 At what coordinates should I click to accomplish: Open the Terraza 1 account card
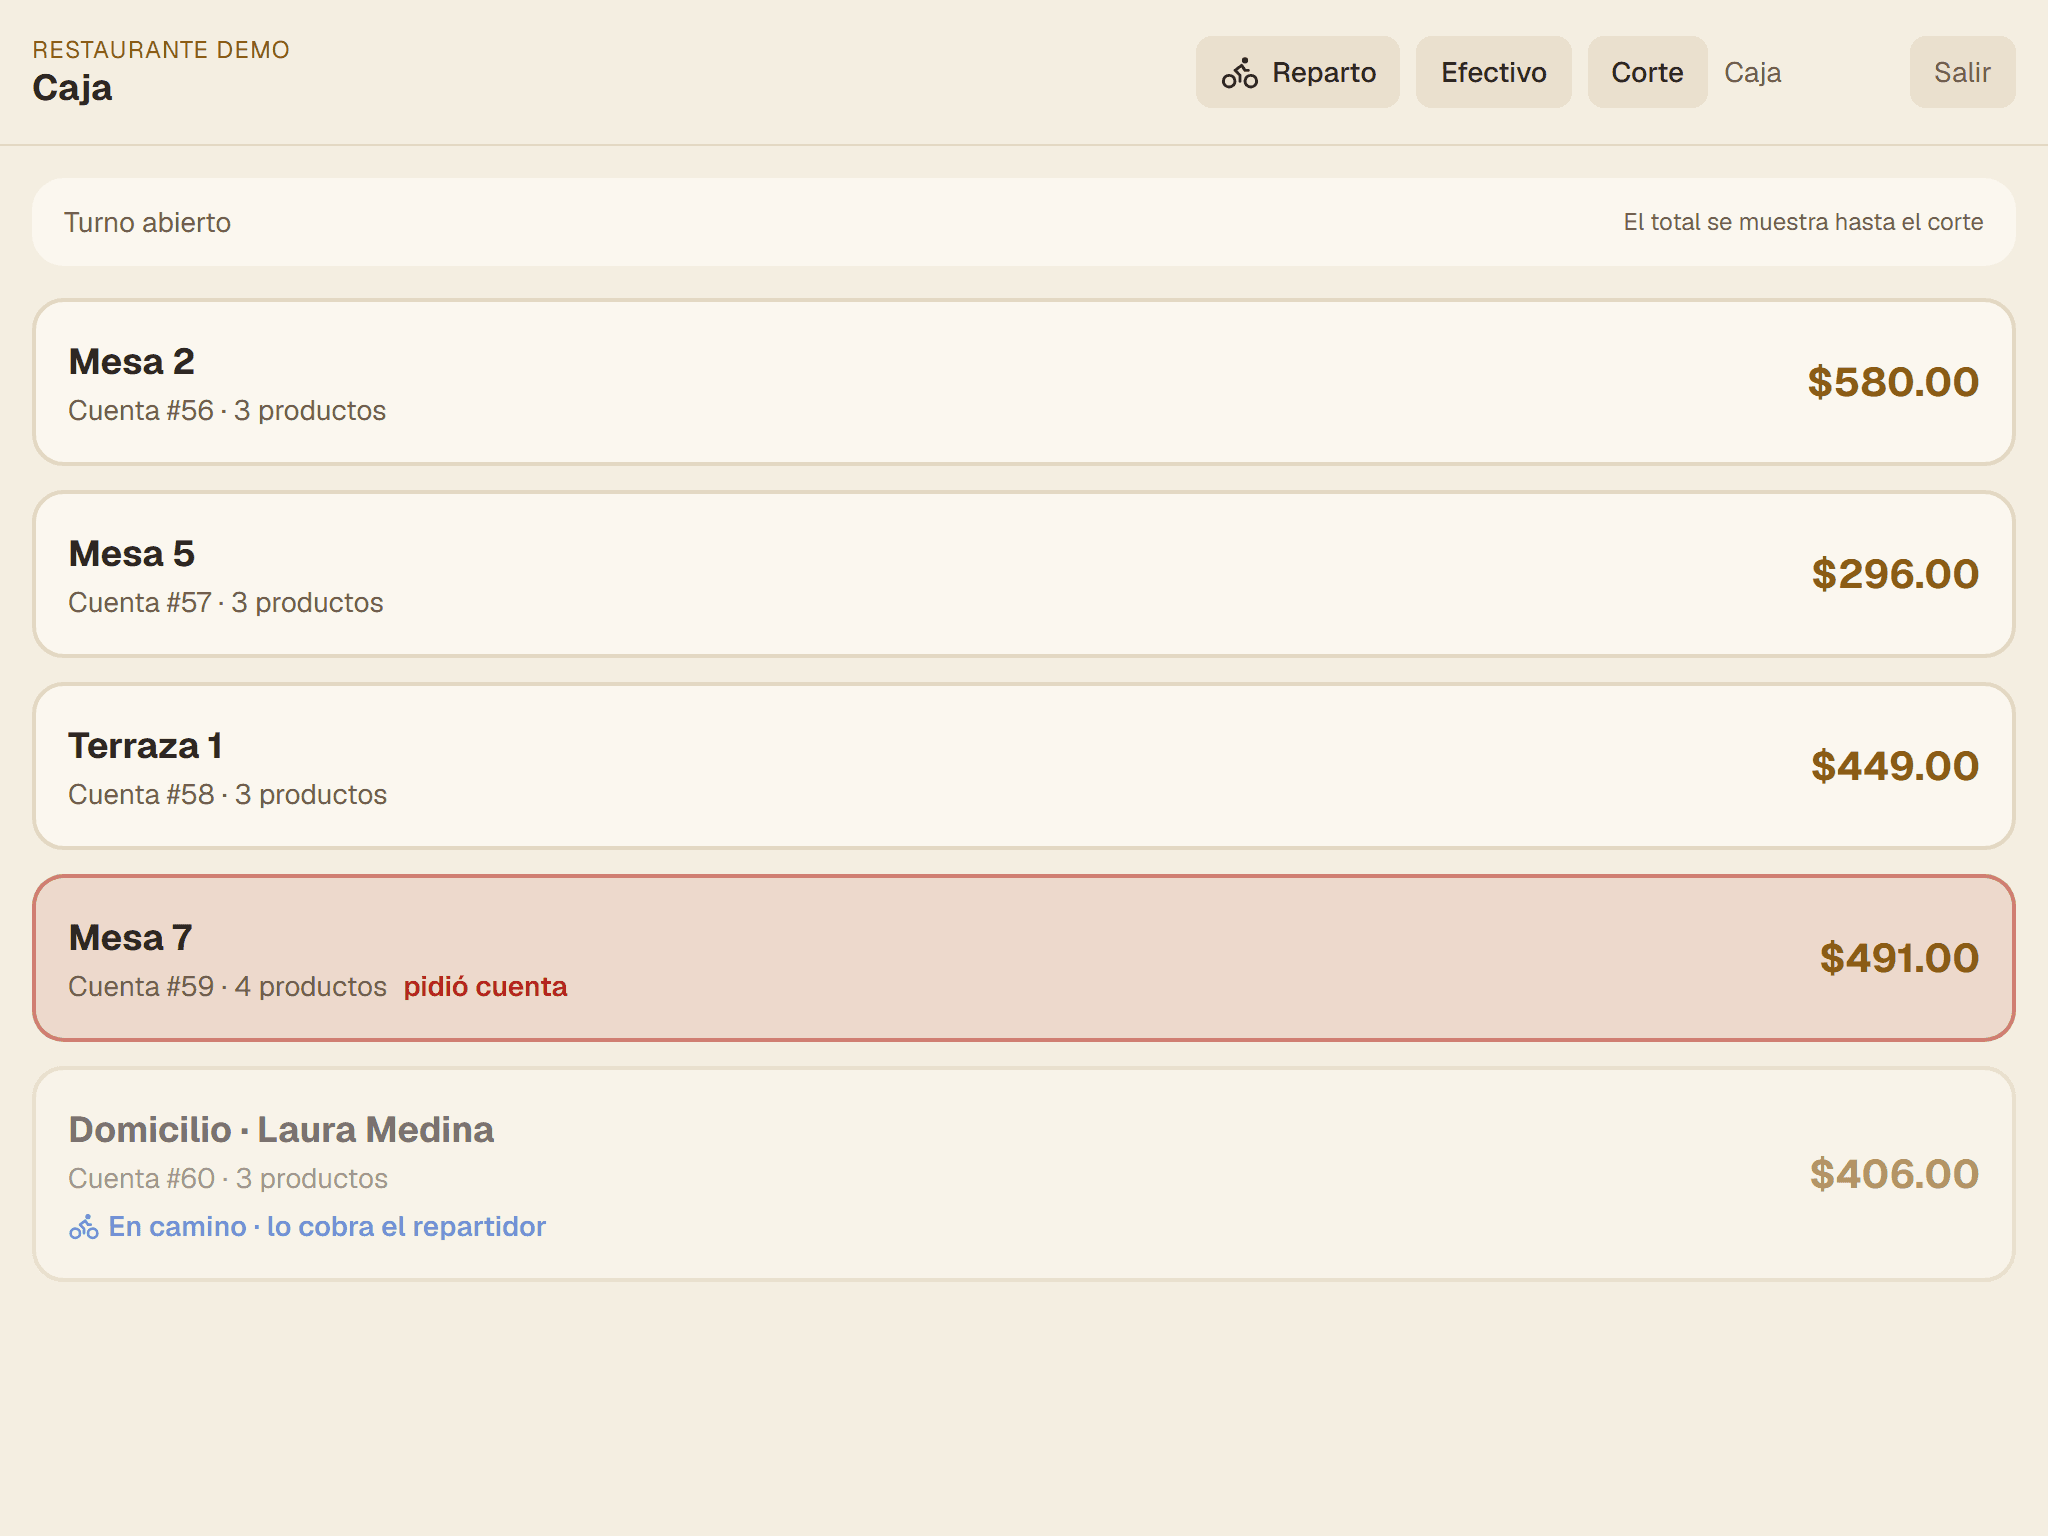(x=1024, y=766)
